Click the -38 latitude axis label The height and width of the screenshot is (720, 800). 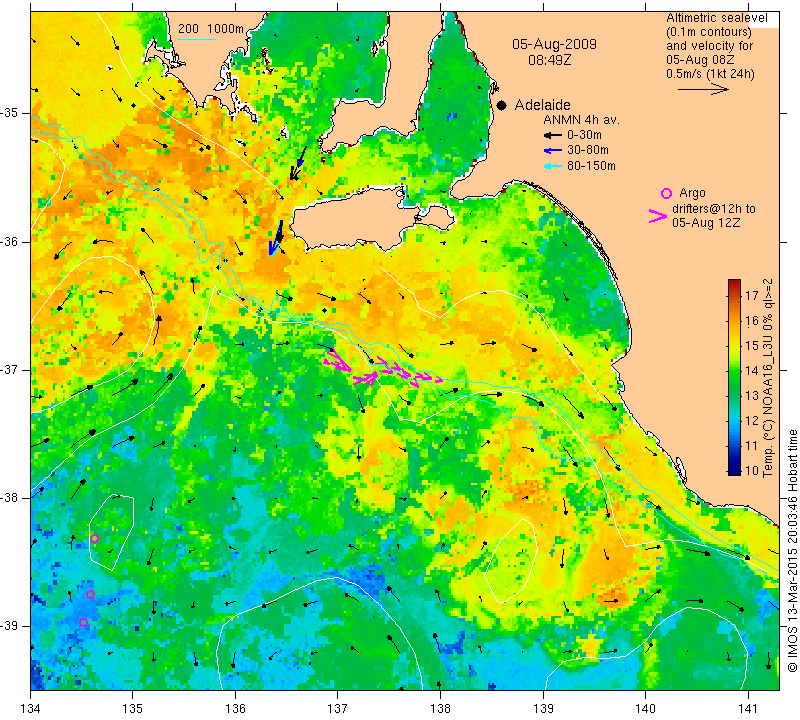(x=10, y=498)
